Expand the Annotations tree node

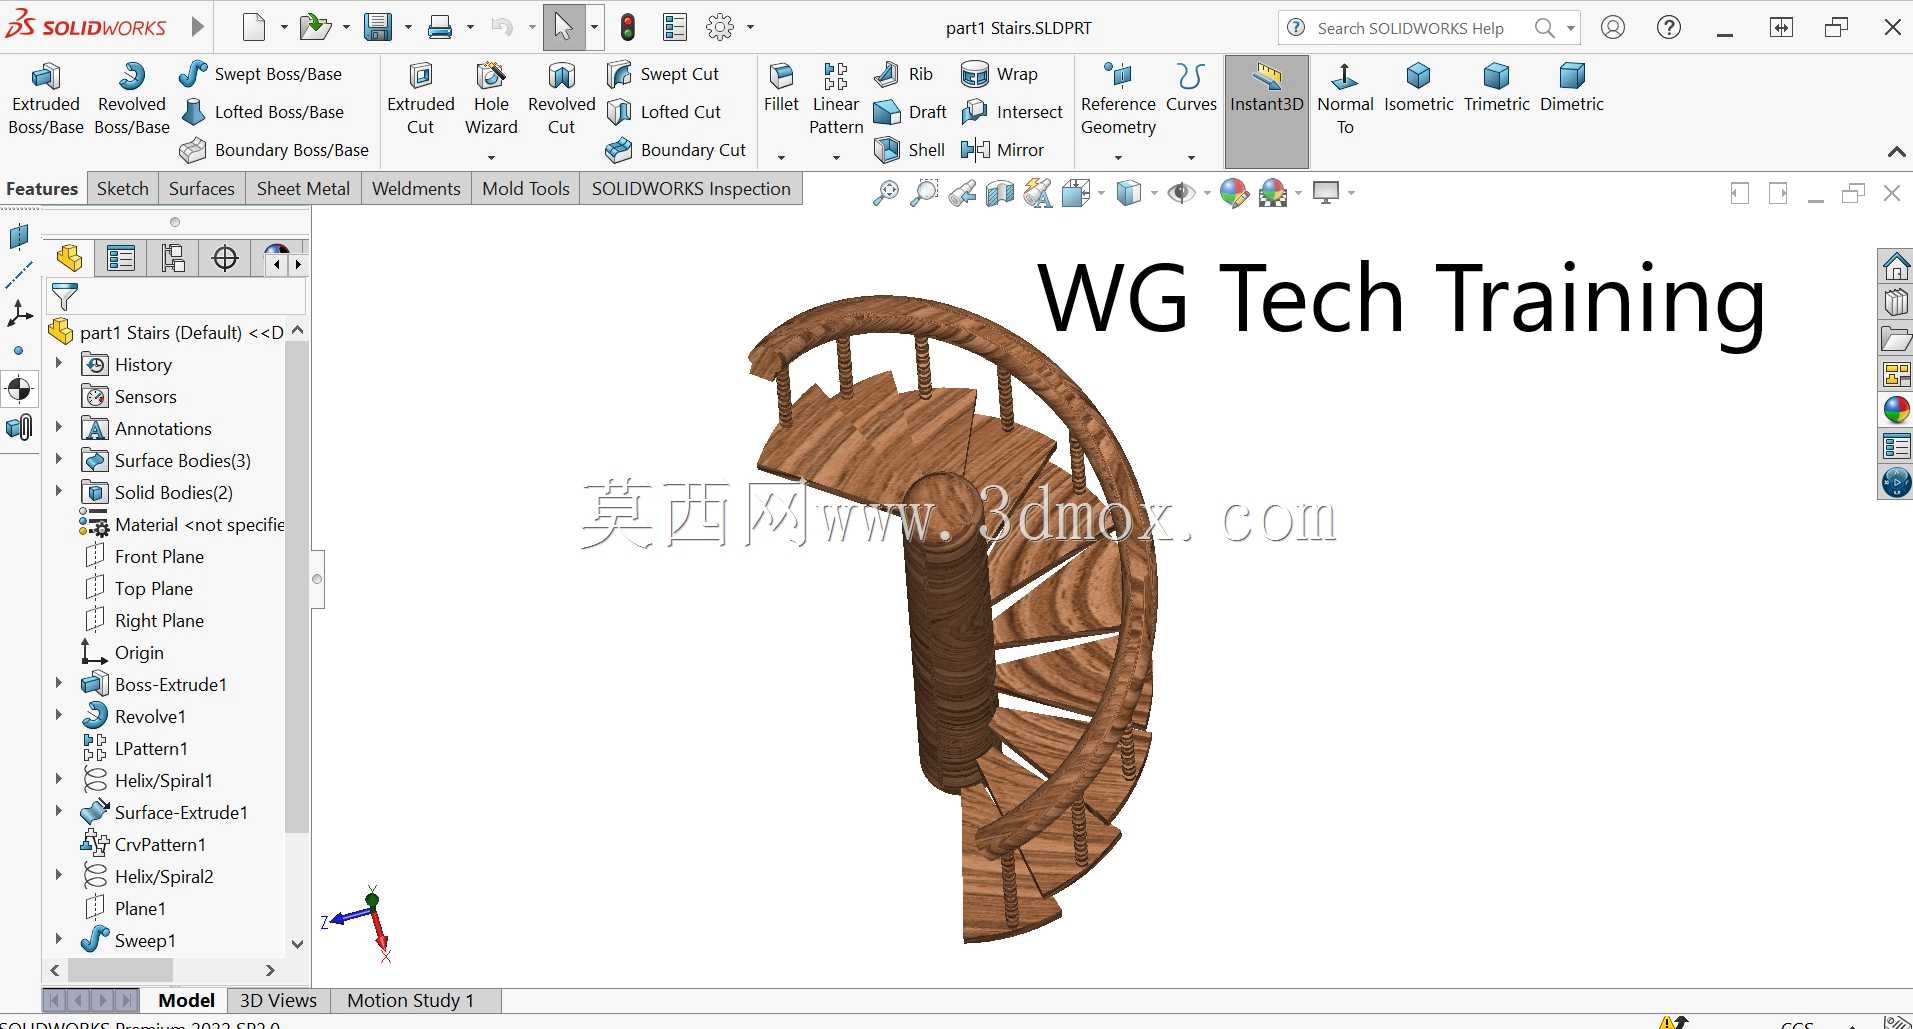coord(58,428)
